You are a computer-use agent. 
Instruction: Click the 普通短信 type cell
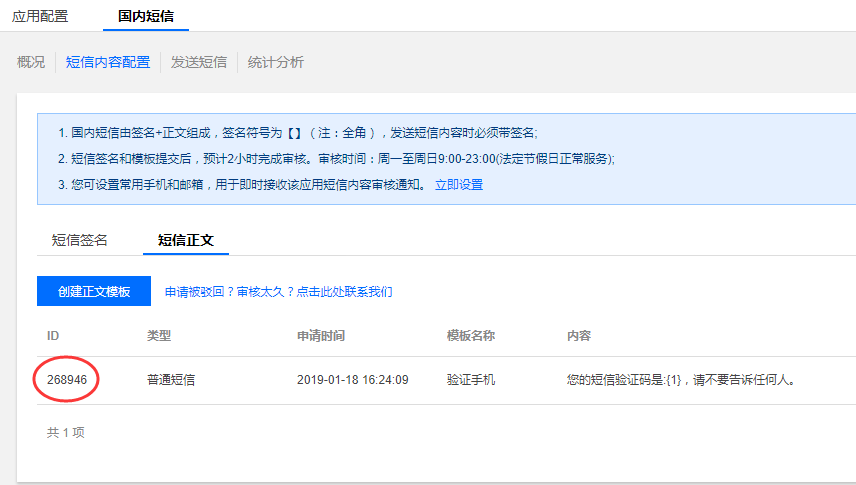point(171,380)
